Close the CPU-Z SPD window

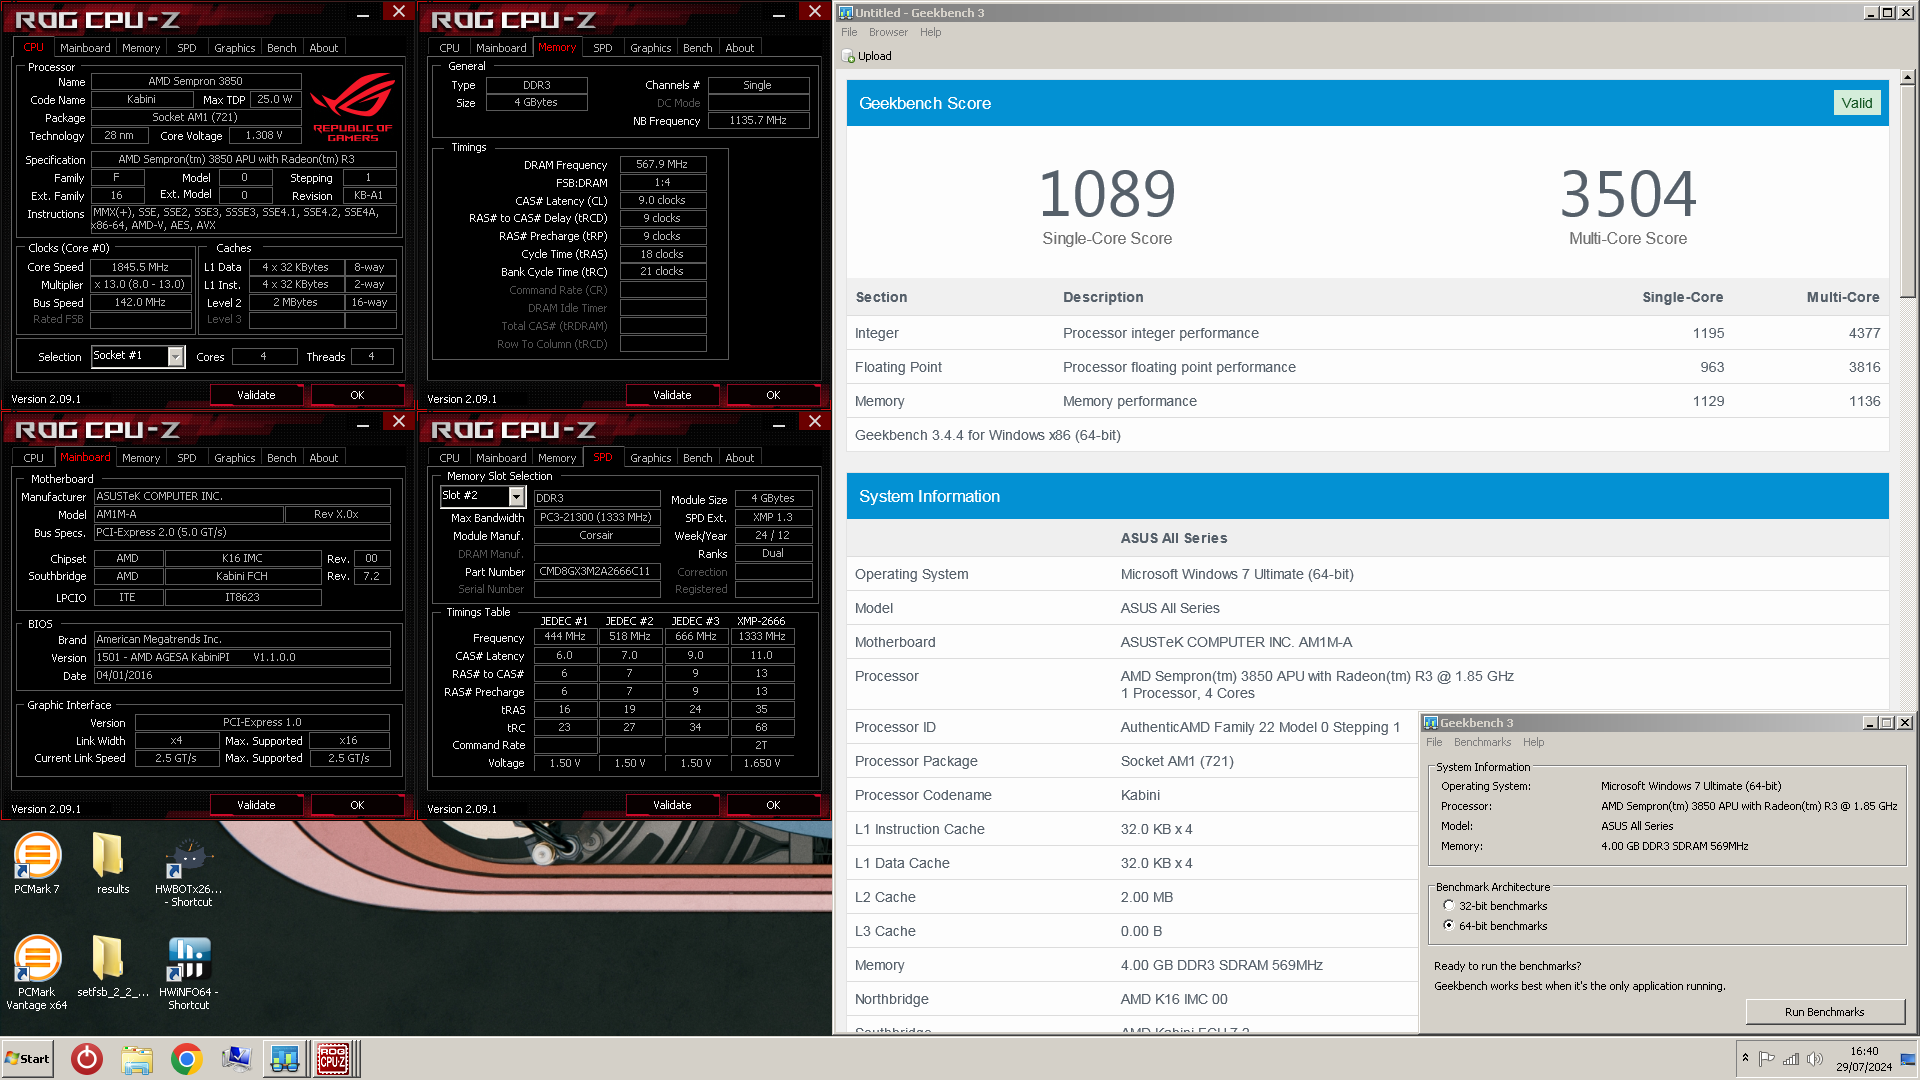(x=815, y=422)
